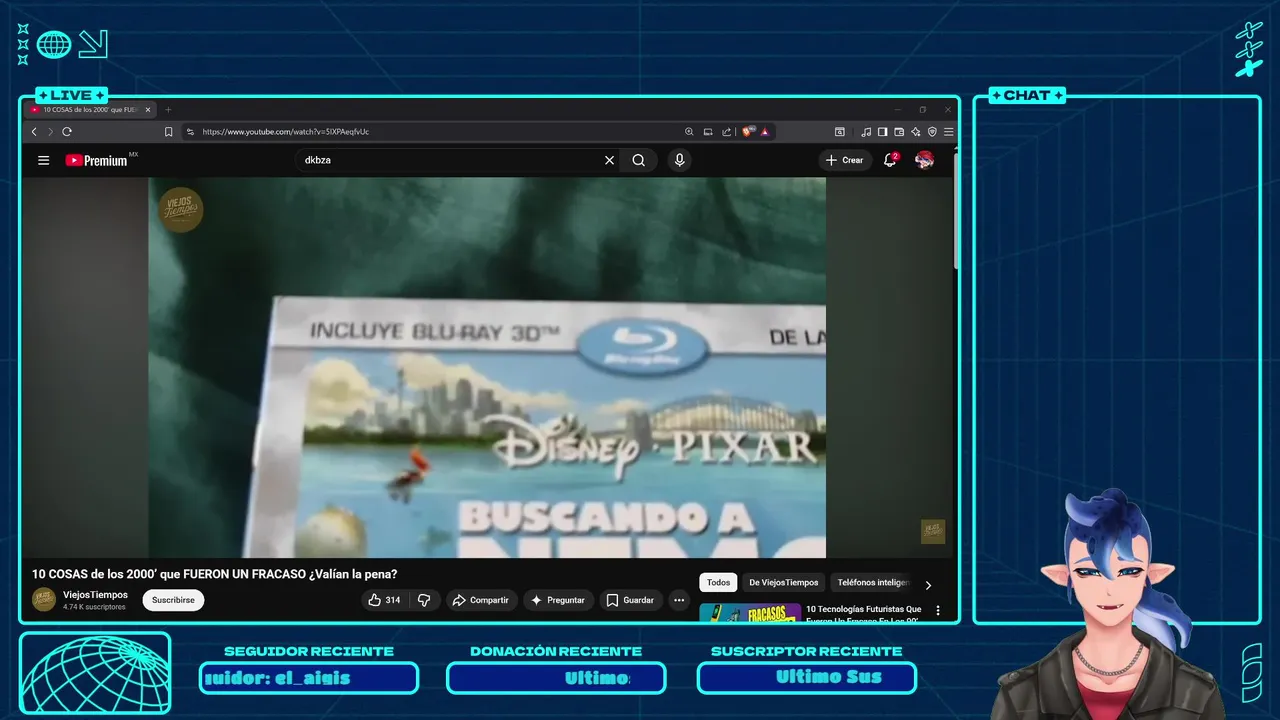The height and width of the screenshot is (720, 1280).
Task: Open more actions ellipsis under video
Action: (679, 600)
